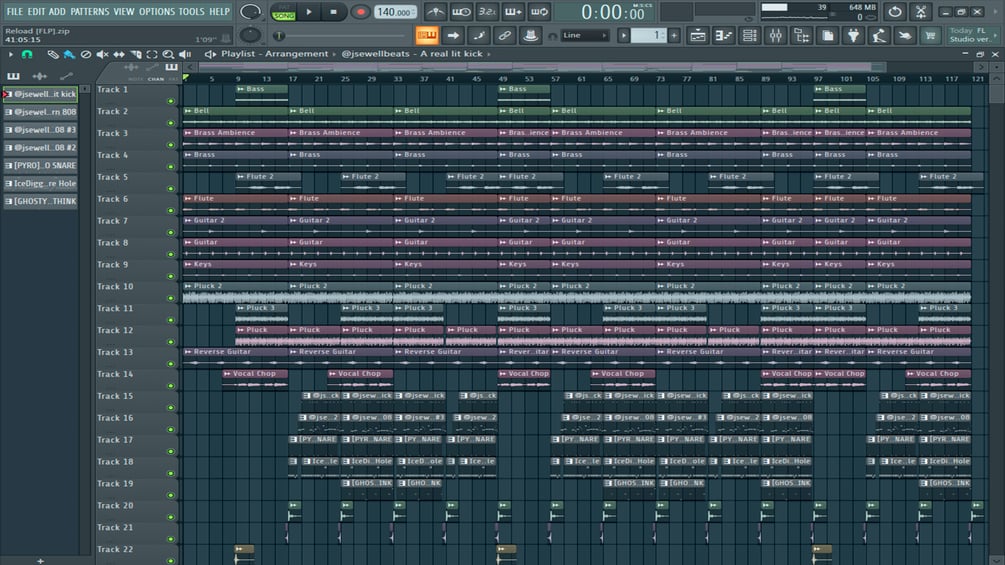Click the bar 49 marker on the timeline
The image size is (1005, 565).
tap(503, 79)
